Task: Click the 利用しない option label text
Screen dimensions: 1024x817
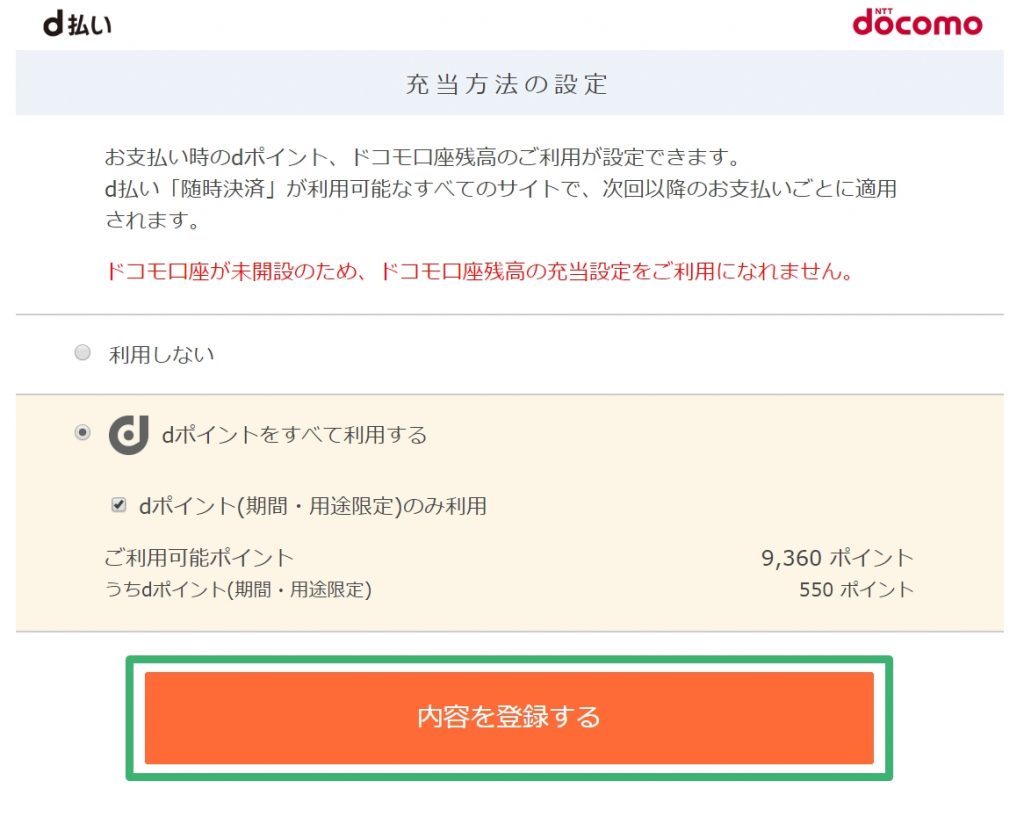Action: (x=161, y=355)
